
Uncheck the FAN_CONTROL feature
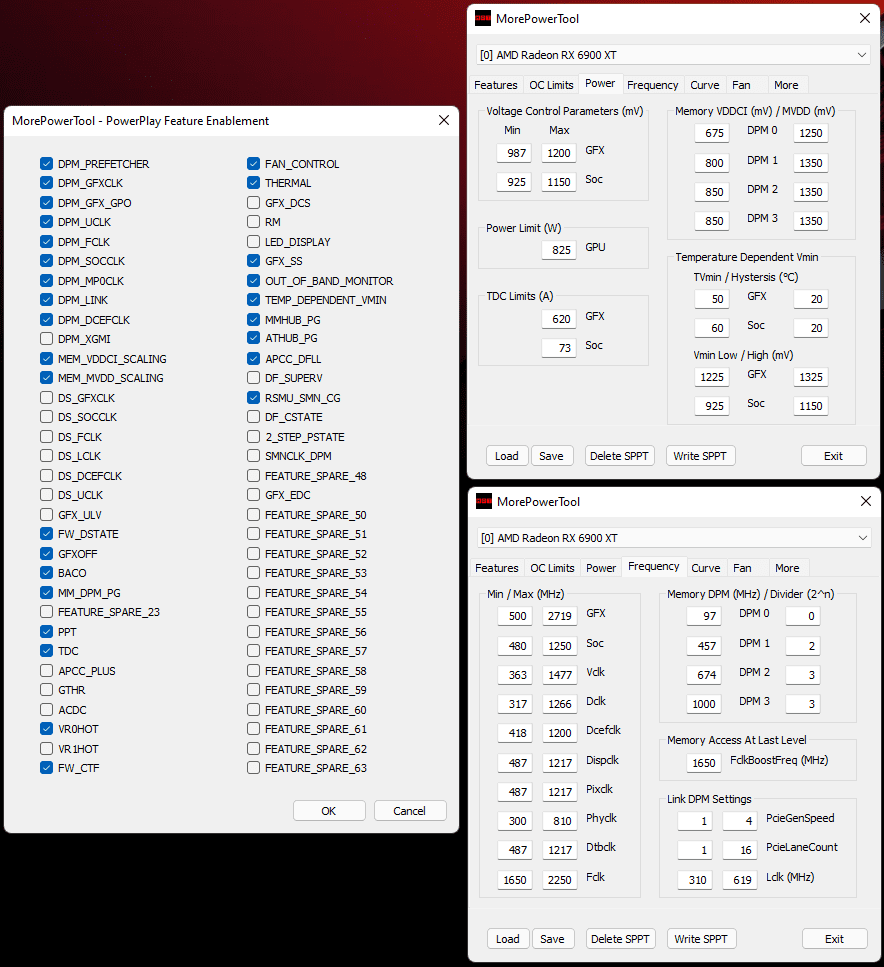pos(253,163)
